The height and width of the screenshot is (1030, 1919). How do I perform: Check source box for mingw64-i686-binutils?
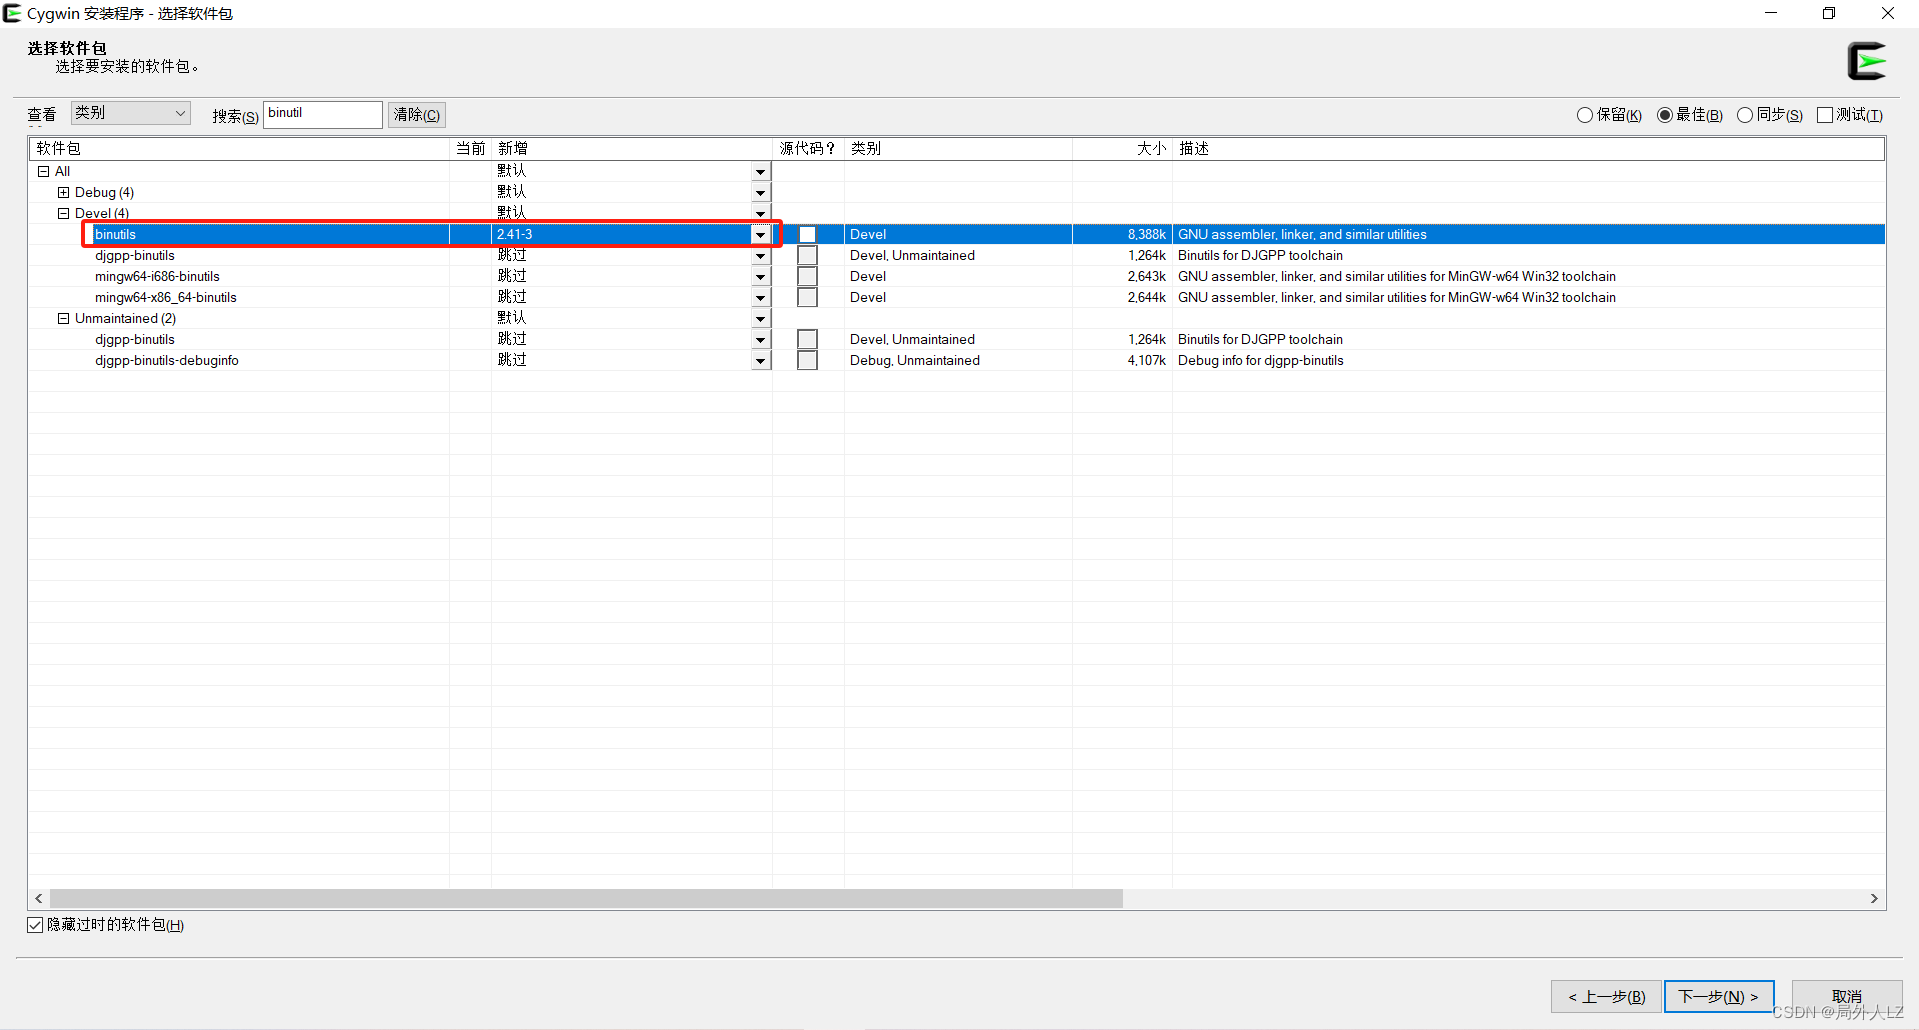(x=808, y=276)
